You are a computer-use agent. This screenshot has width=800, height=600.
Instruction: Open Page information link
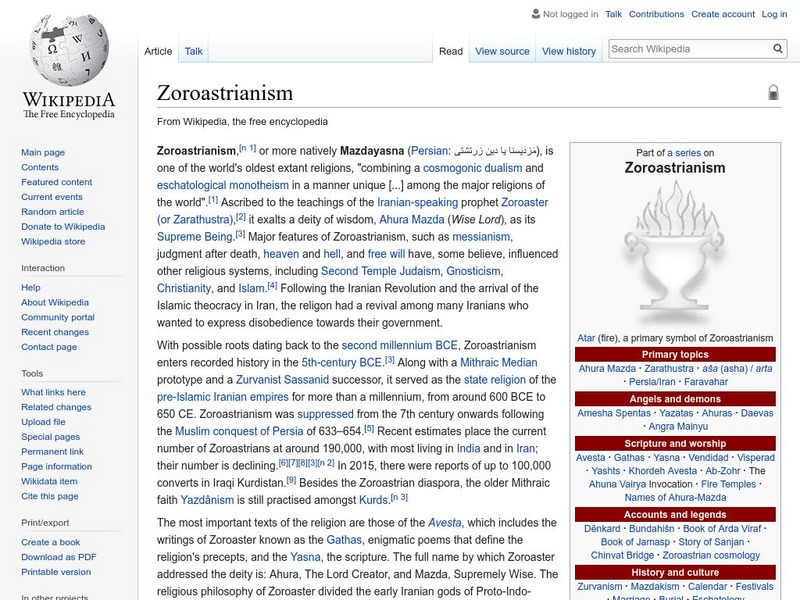point(57,466)
